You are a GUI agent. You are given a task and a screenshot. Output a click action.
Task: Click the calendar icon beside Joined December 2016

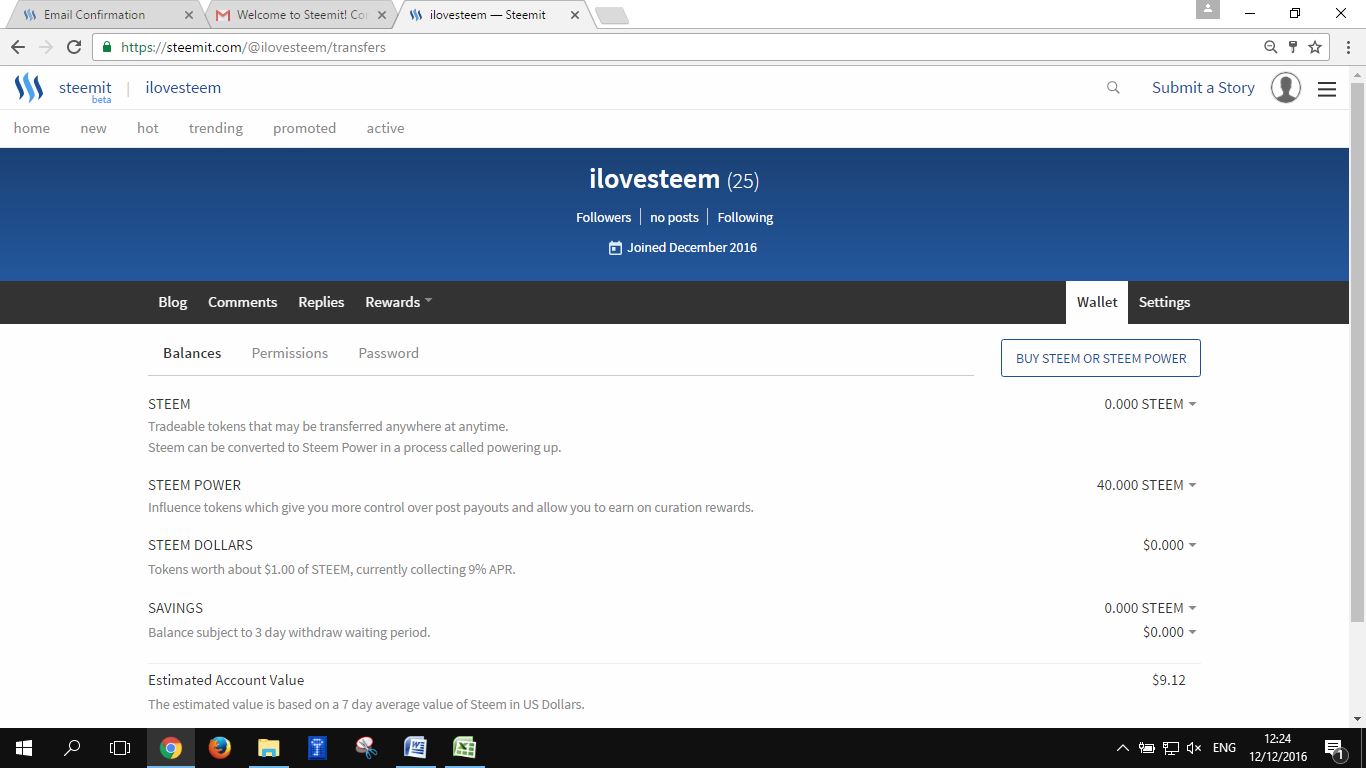615,248
